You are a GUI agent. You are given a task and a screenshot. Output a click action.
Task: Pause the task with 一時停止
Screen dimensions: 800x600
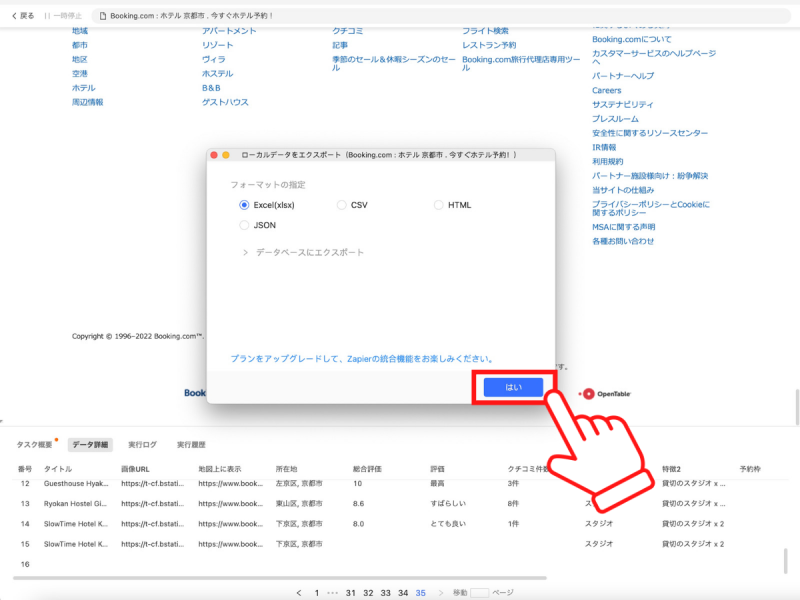pos(63,16)
